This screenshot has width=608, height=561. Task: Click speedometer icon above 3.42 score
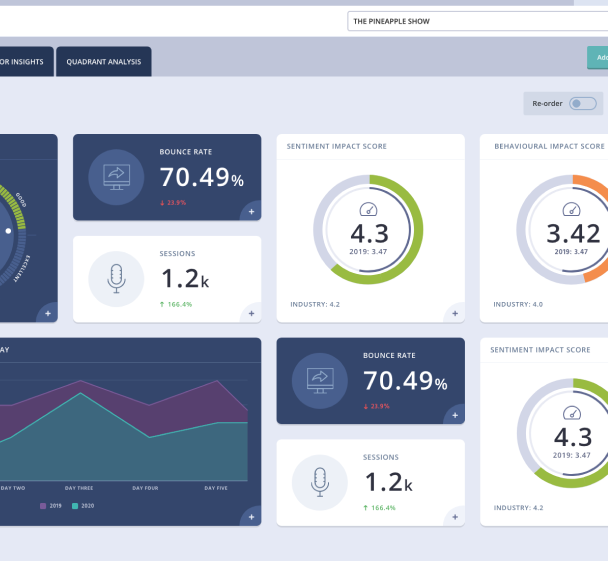tap(572, 209)
